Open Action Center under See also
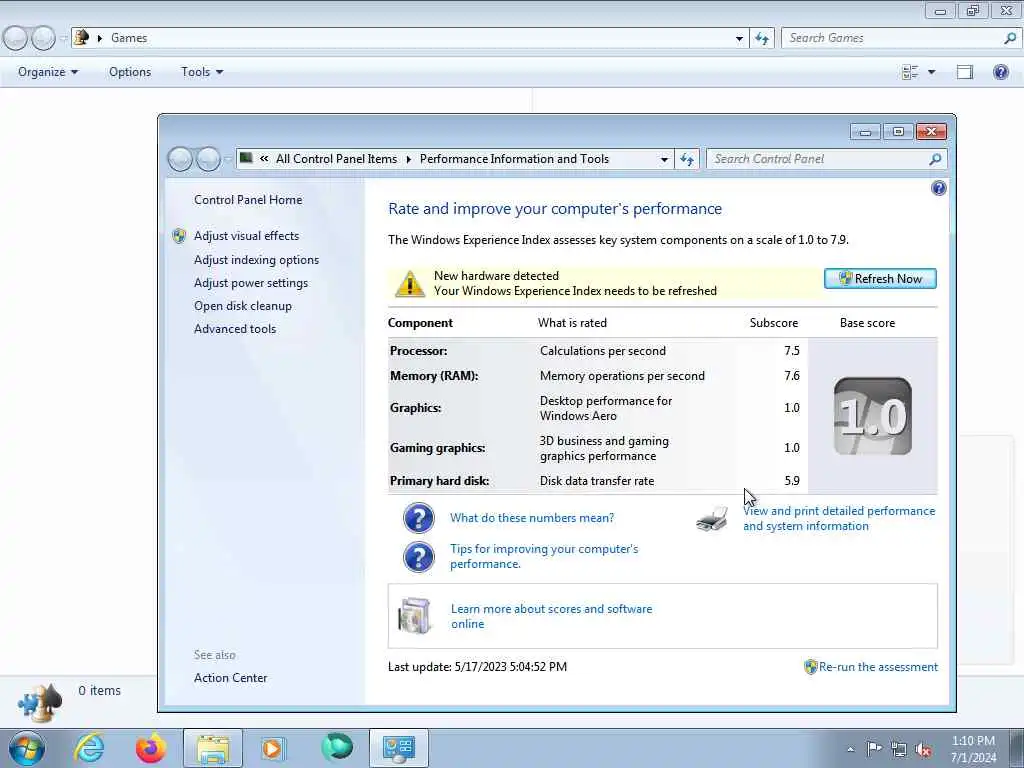 [x=230, y=678]
